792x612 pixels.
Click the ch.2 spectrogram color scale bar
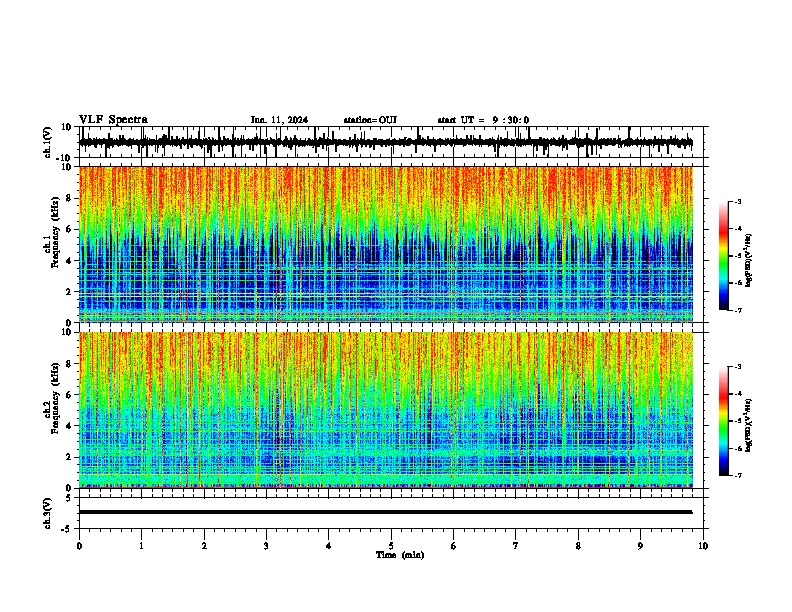point(724,421)
